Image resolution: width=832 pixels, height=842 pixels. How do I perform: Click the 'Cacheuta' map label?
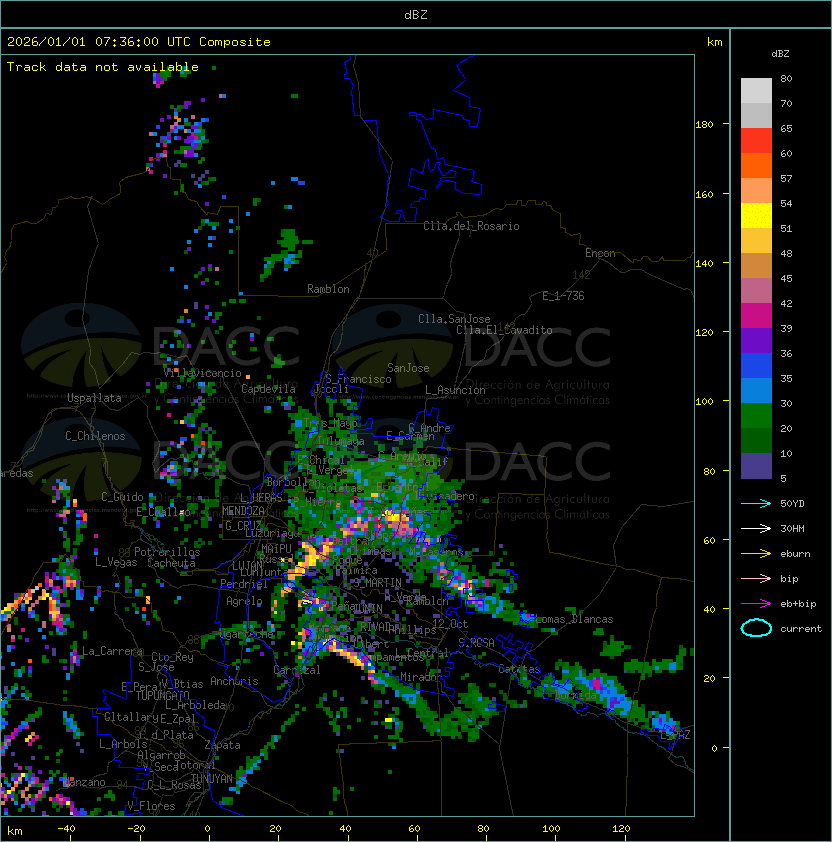coord(171,563)
